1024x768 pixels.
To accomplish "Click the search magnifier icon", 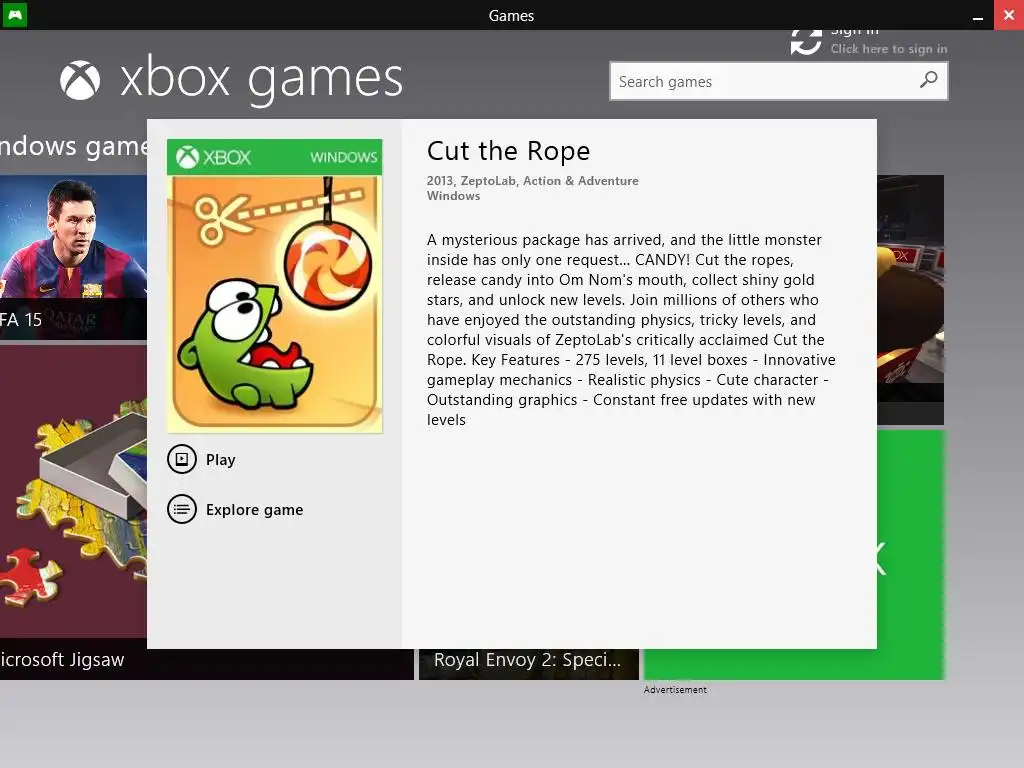I will click(x=928, y=81).
